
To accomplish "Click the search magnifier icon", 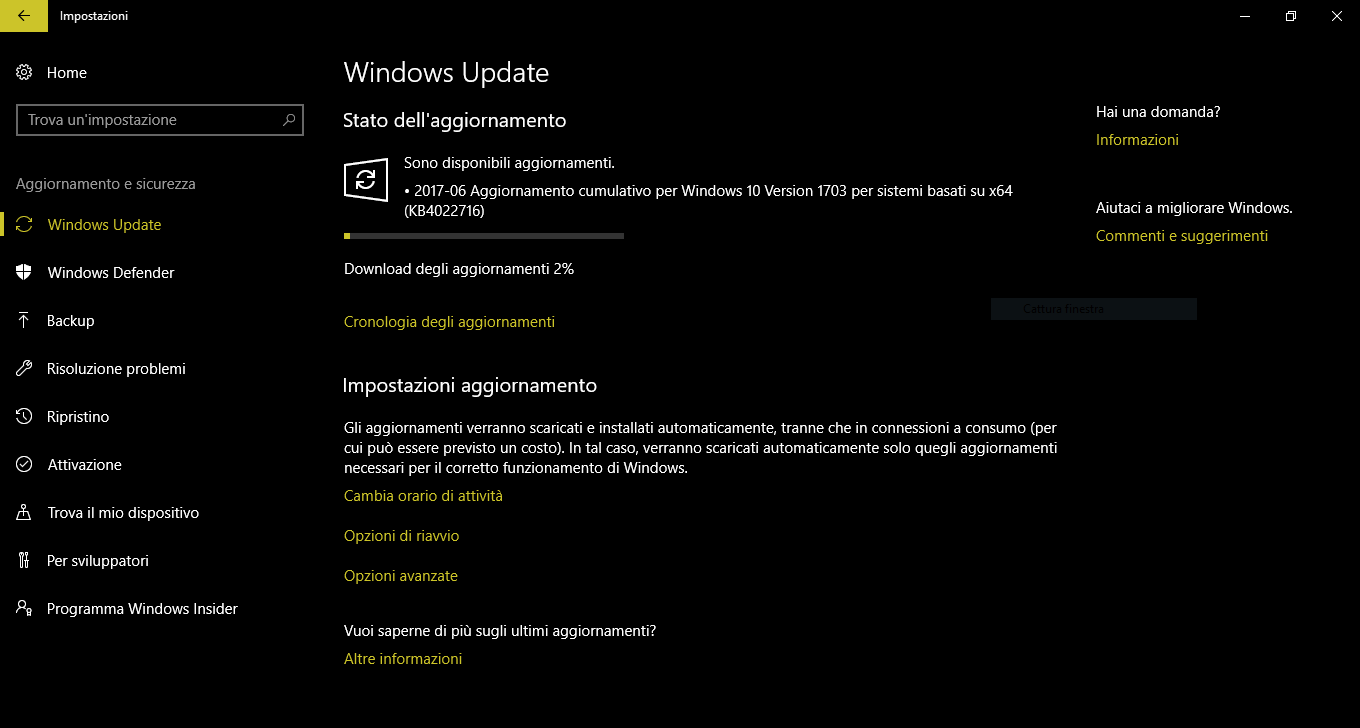I will point(289,120).
